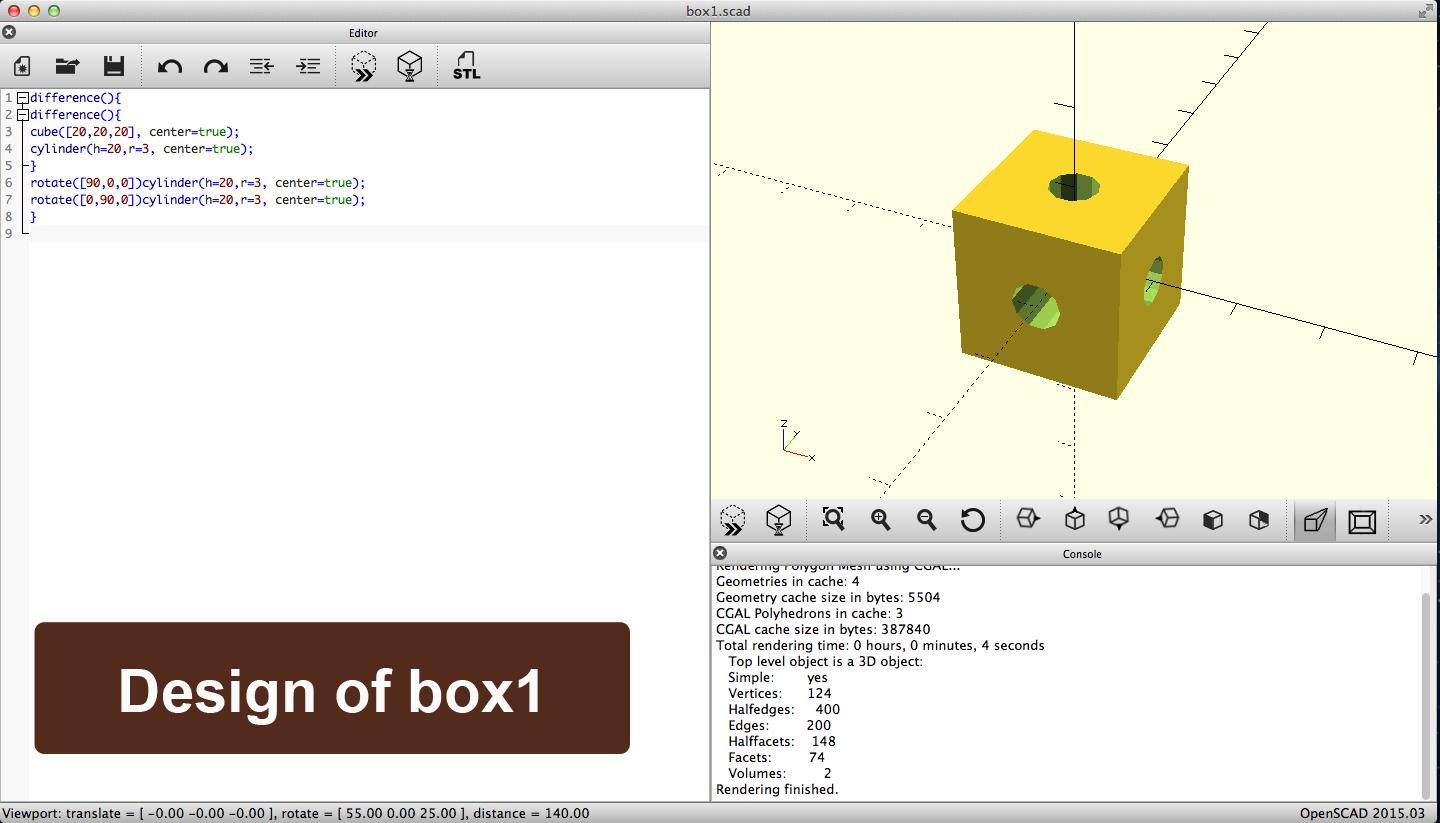
Task: Switch to the Top view
Action: 1074,520
